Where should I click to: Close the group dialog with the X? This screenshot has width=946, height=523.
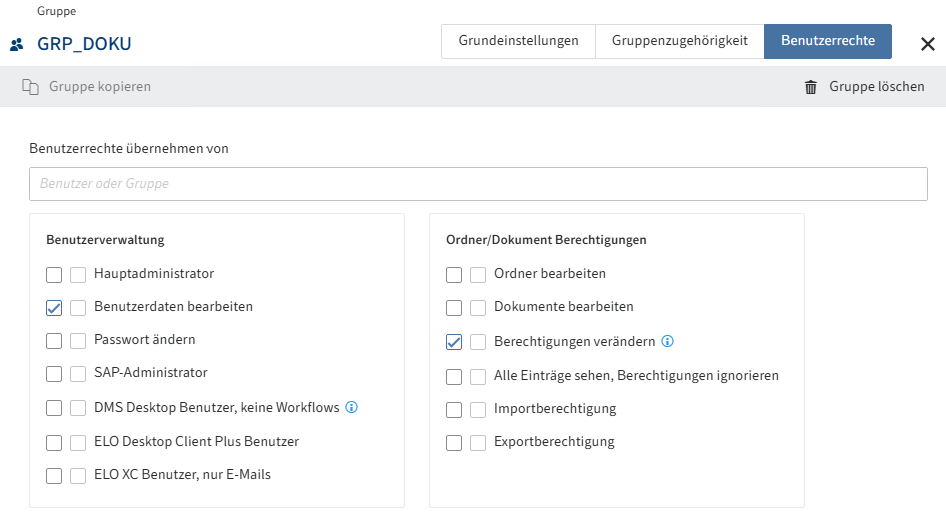pyautogui.click(x=928, y=44)
